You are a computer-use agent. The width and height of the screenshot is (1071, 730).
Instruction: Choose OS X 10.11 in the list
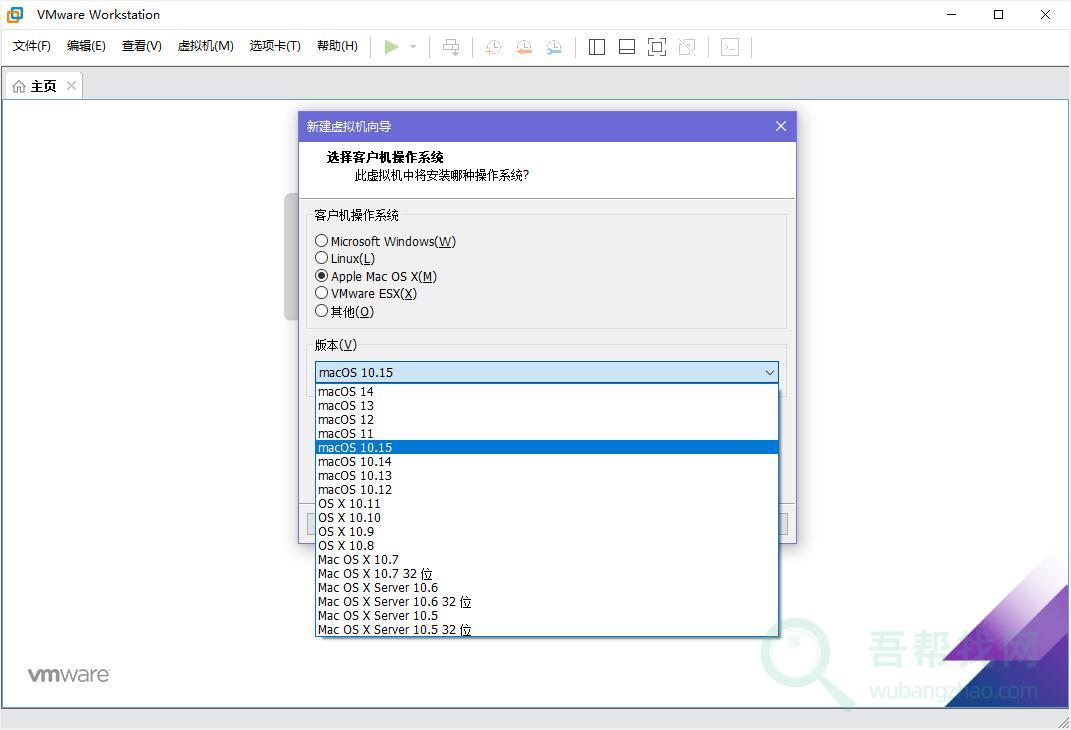click(349, 504)
